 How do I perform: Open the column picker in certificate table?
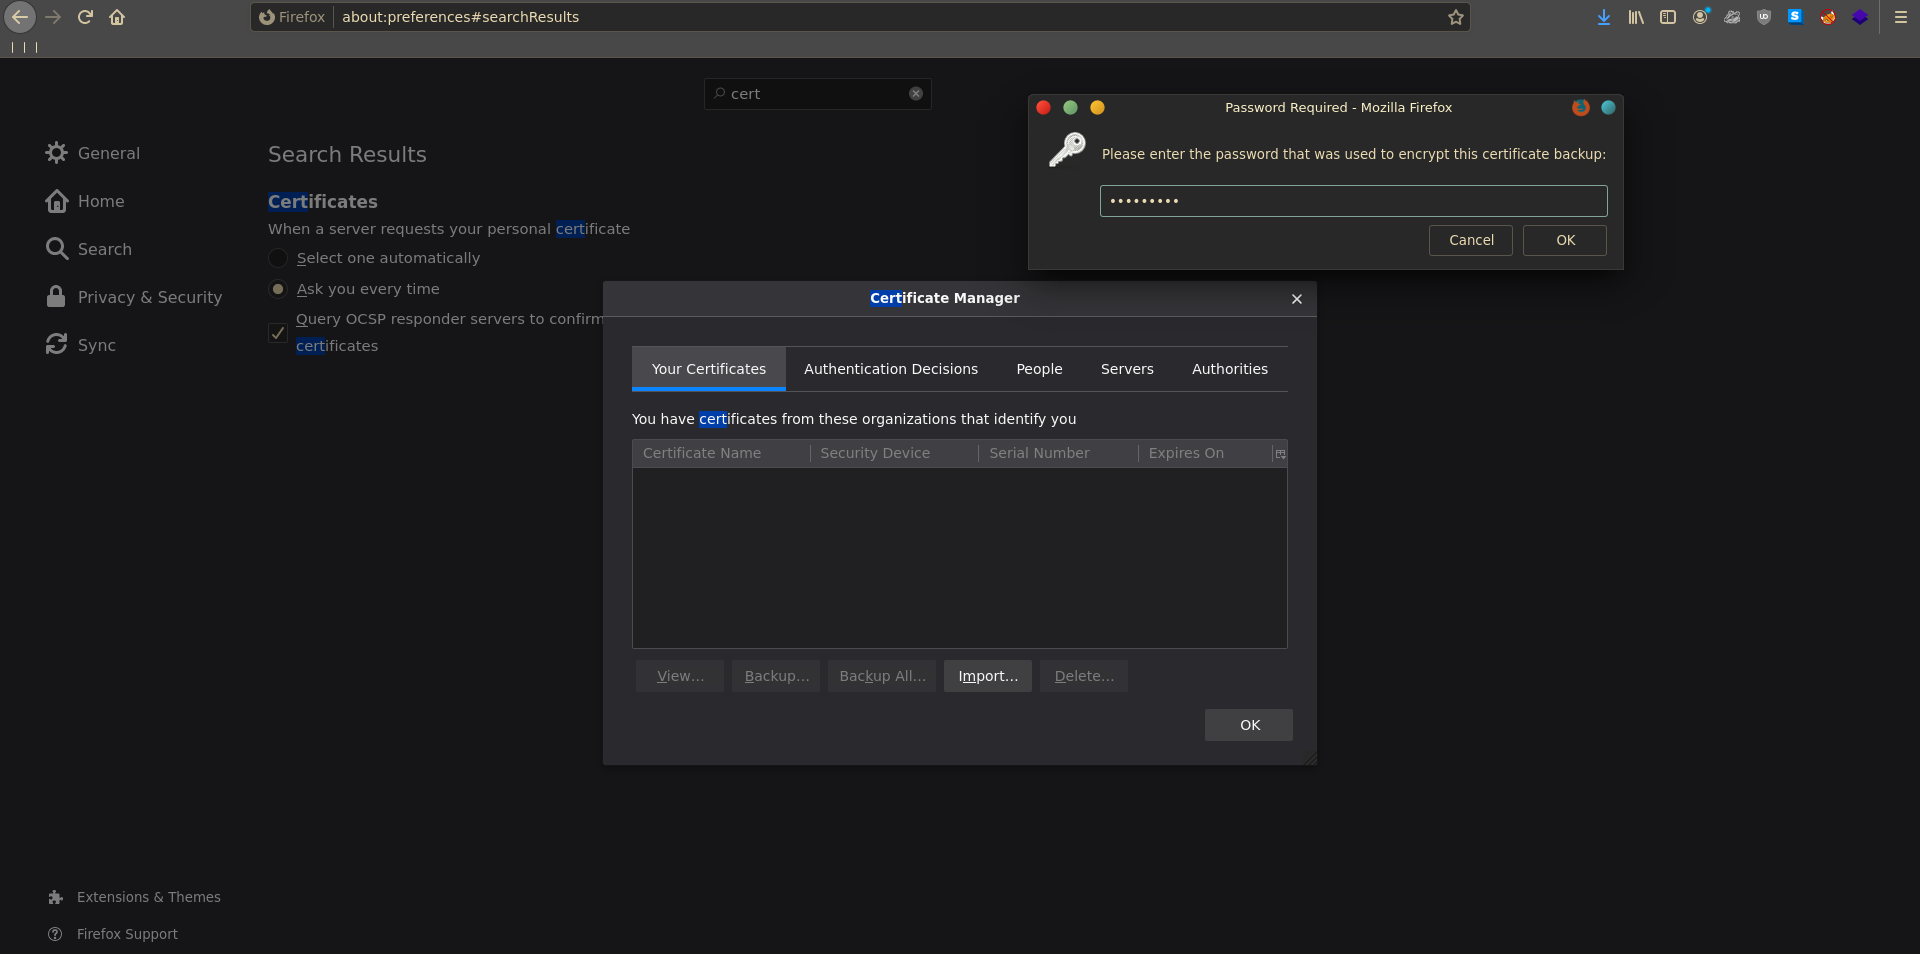pos(1279,454)
